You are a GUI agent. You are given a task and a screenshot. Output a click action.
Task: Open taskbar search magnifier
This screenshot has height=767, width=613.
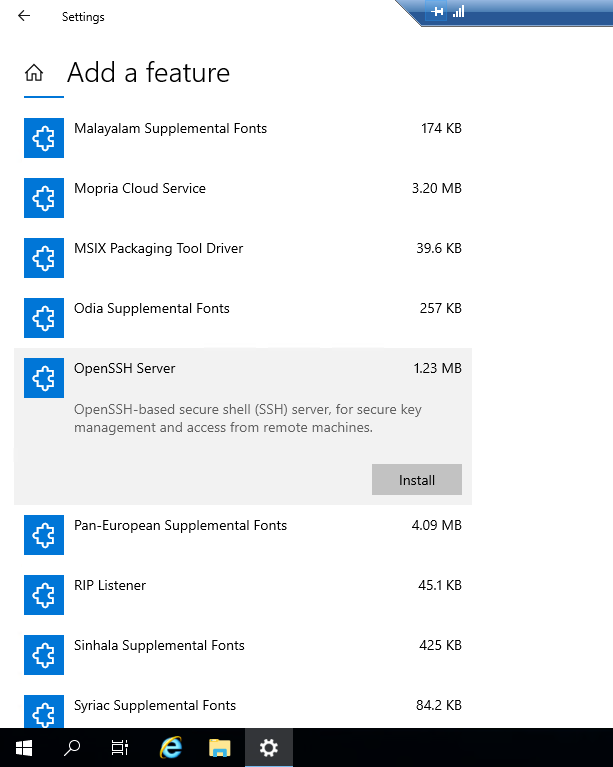click(72, 747)
